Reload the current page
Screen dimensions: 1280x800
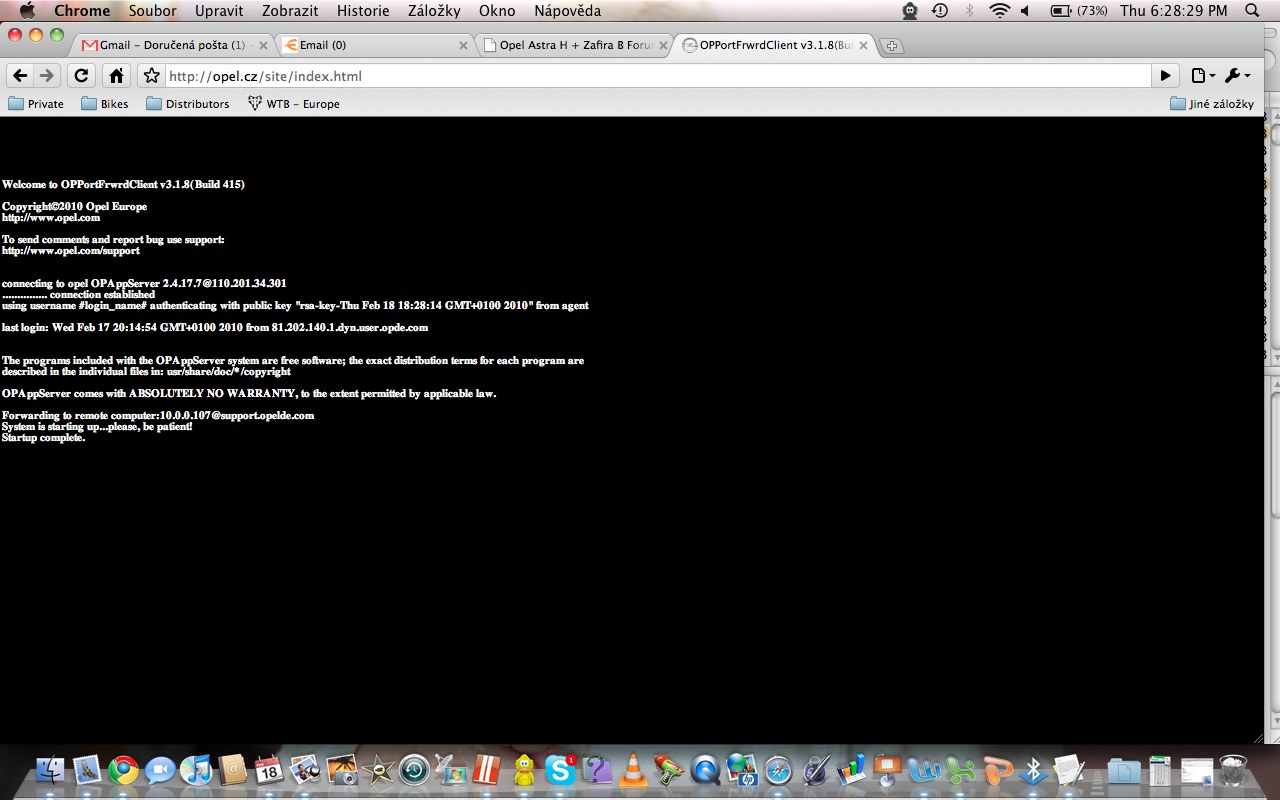[82, 76]
